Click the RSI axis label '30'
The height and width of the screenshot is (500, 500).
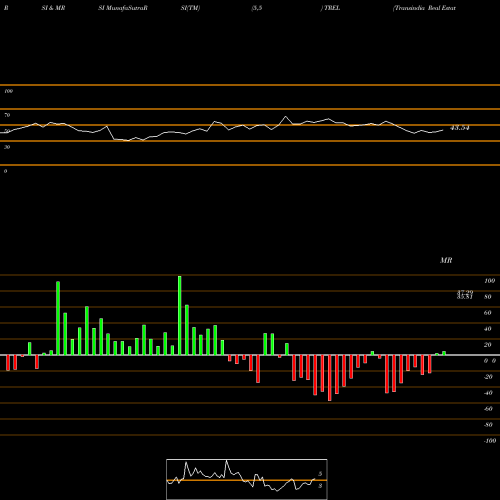(7, 147)
